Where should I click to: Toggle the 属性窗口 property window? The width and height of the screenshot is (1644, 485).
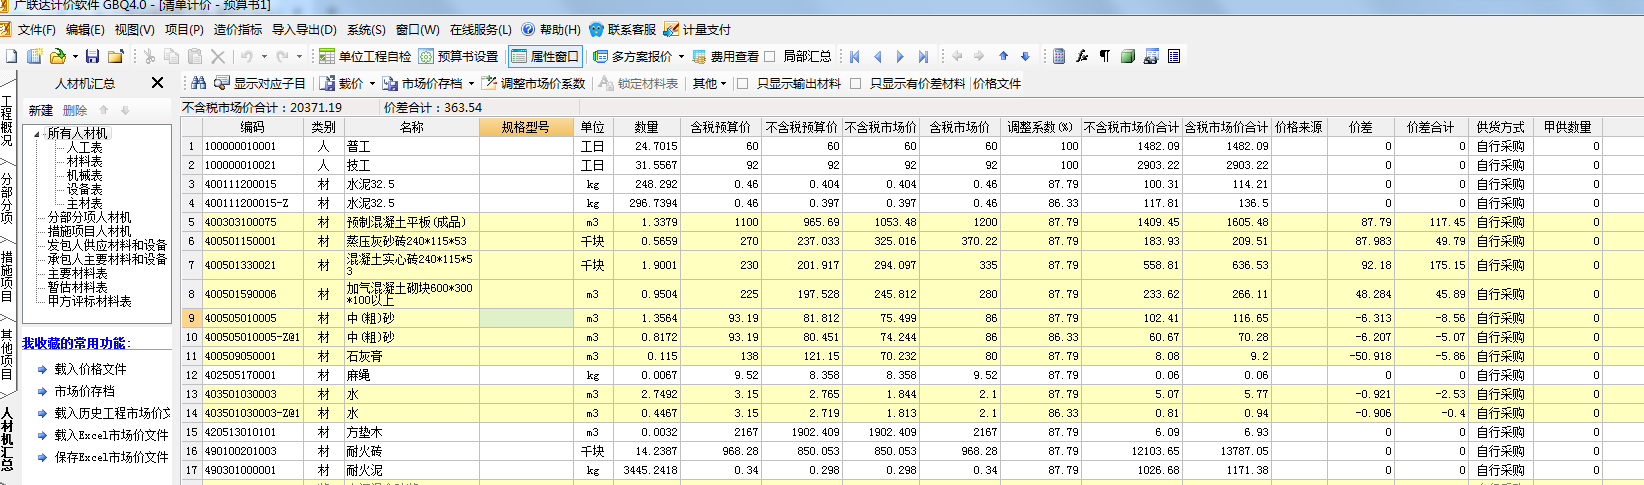(x=545, y=56)
